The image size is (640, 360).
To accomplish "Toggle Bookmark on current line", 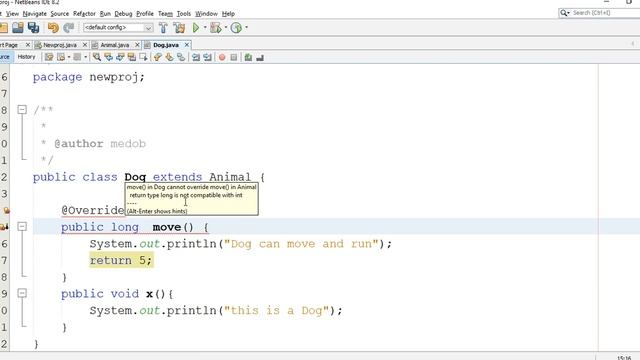I will pos(181,57).
